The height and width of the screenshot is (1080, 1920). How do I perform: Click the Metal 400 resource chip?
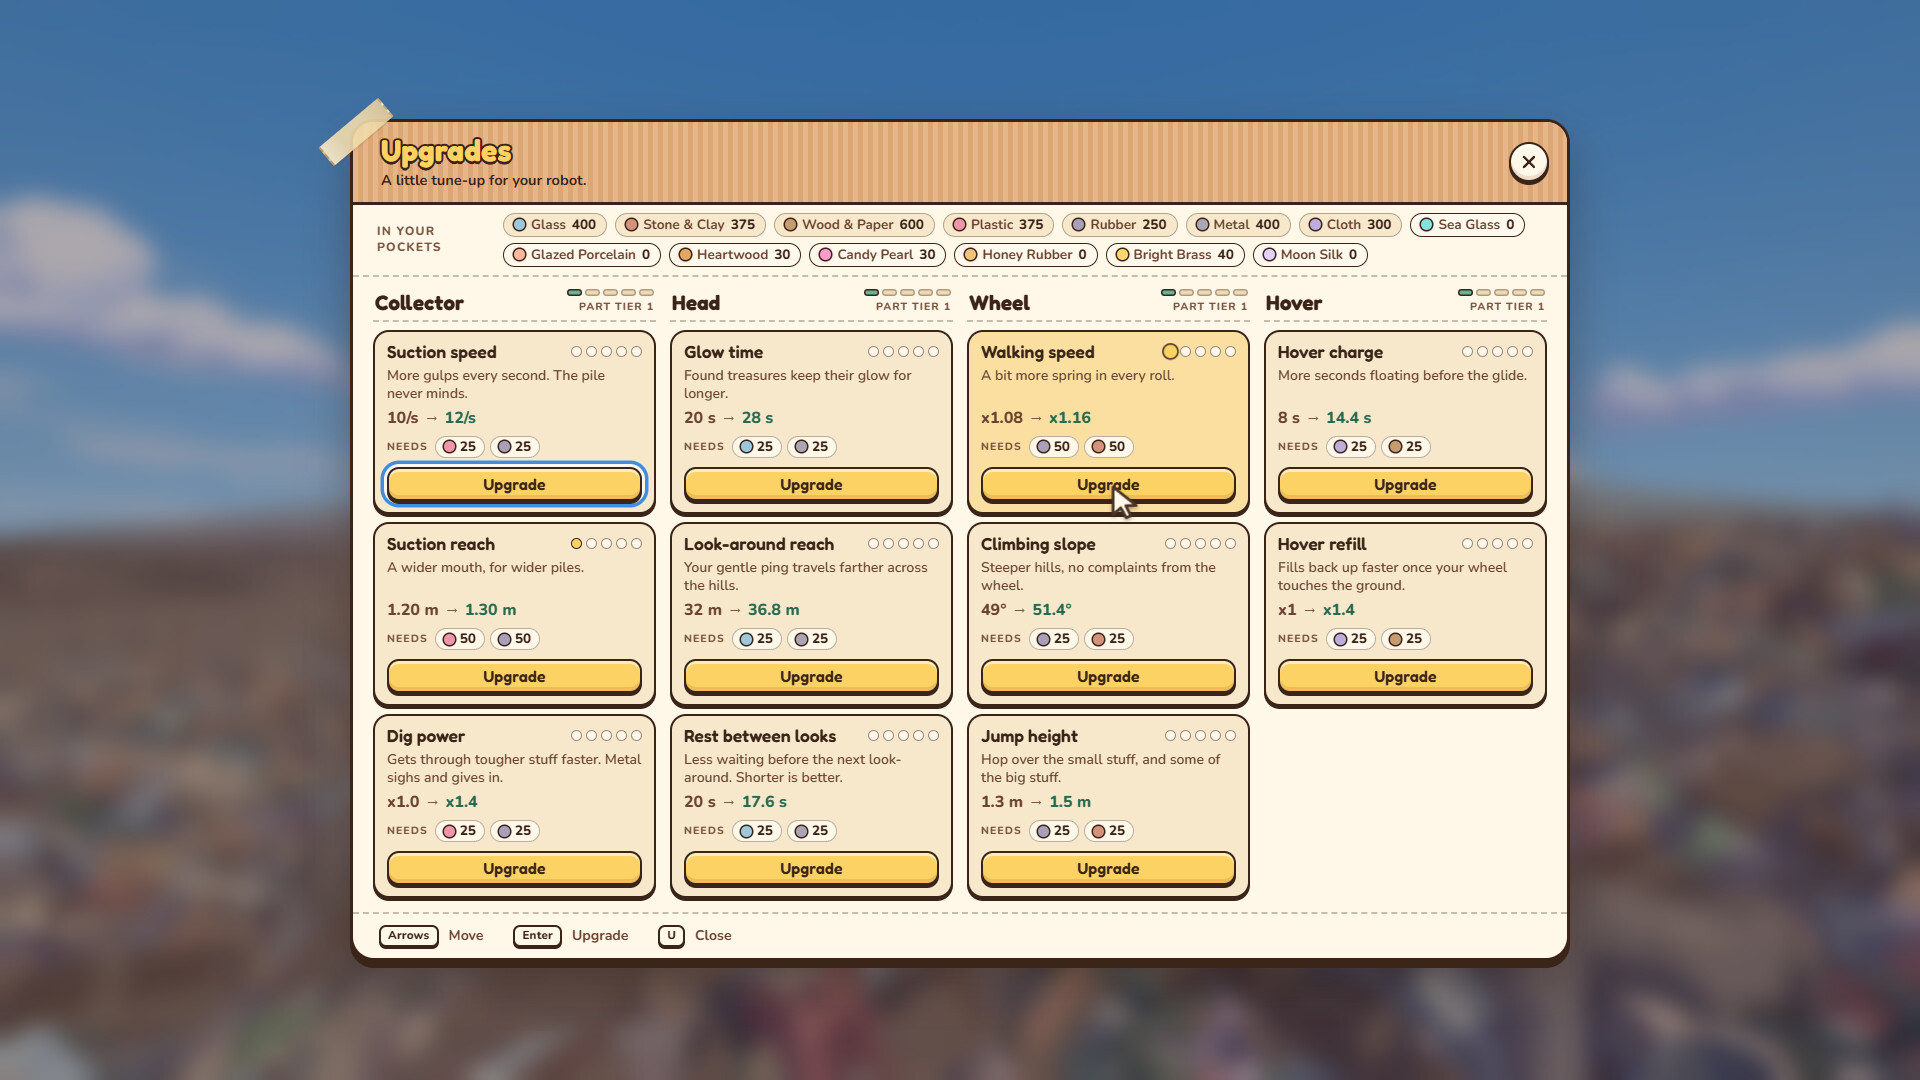(1238, 224)
